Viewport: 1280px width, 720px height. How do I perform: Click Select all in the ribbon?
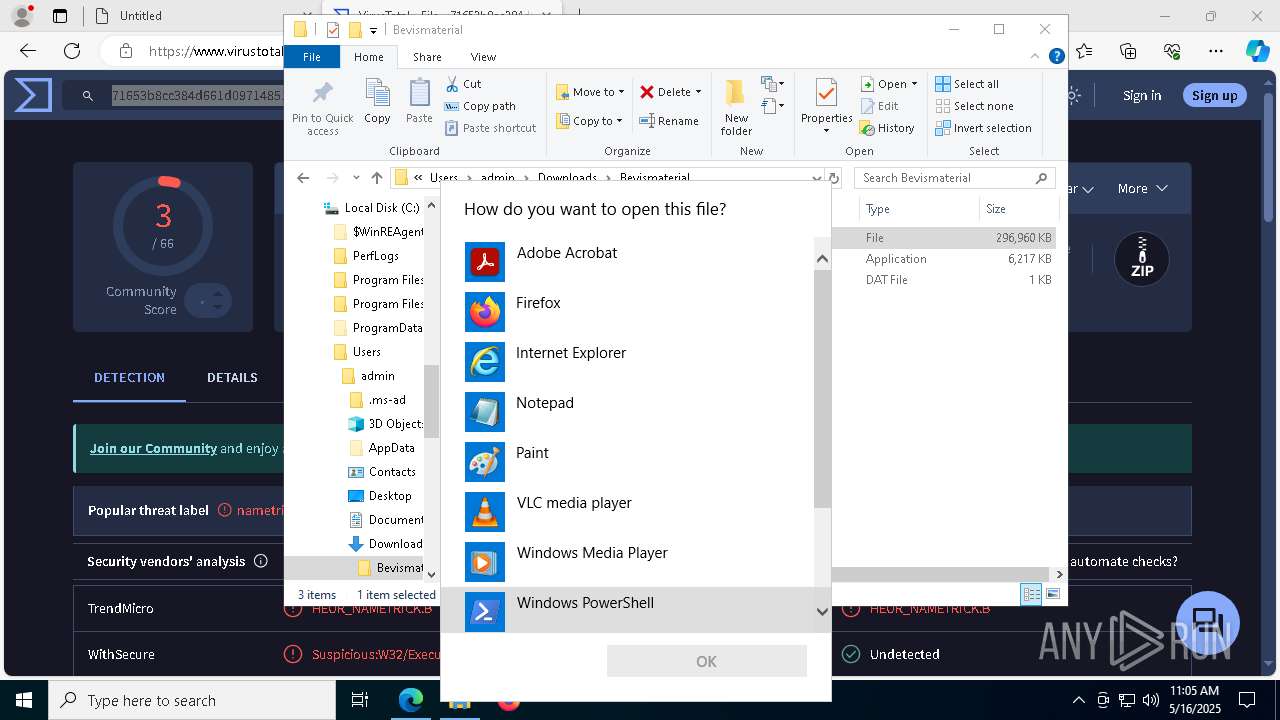(x=967, y=84)
